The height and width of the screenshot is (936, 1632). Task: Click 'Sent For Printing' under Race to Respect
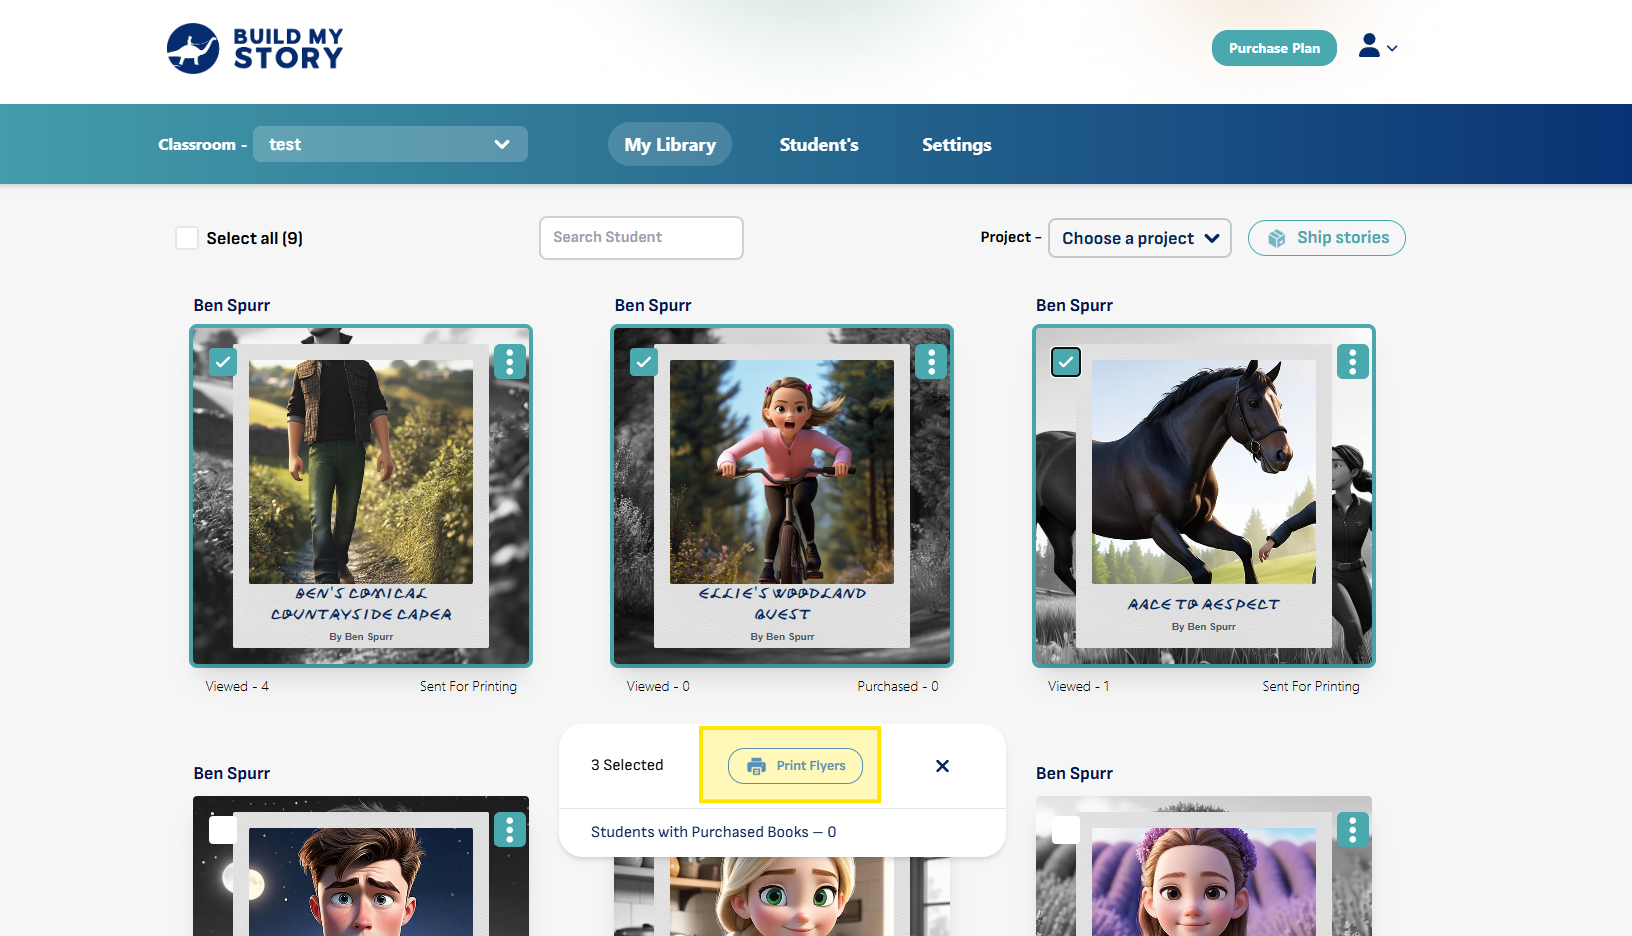pyautogui.click(x=1311, y=686)
